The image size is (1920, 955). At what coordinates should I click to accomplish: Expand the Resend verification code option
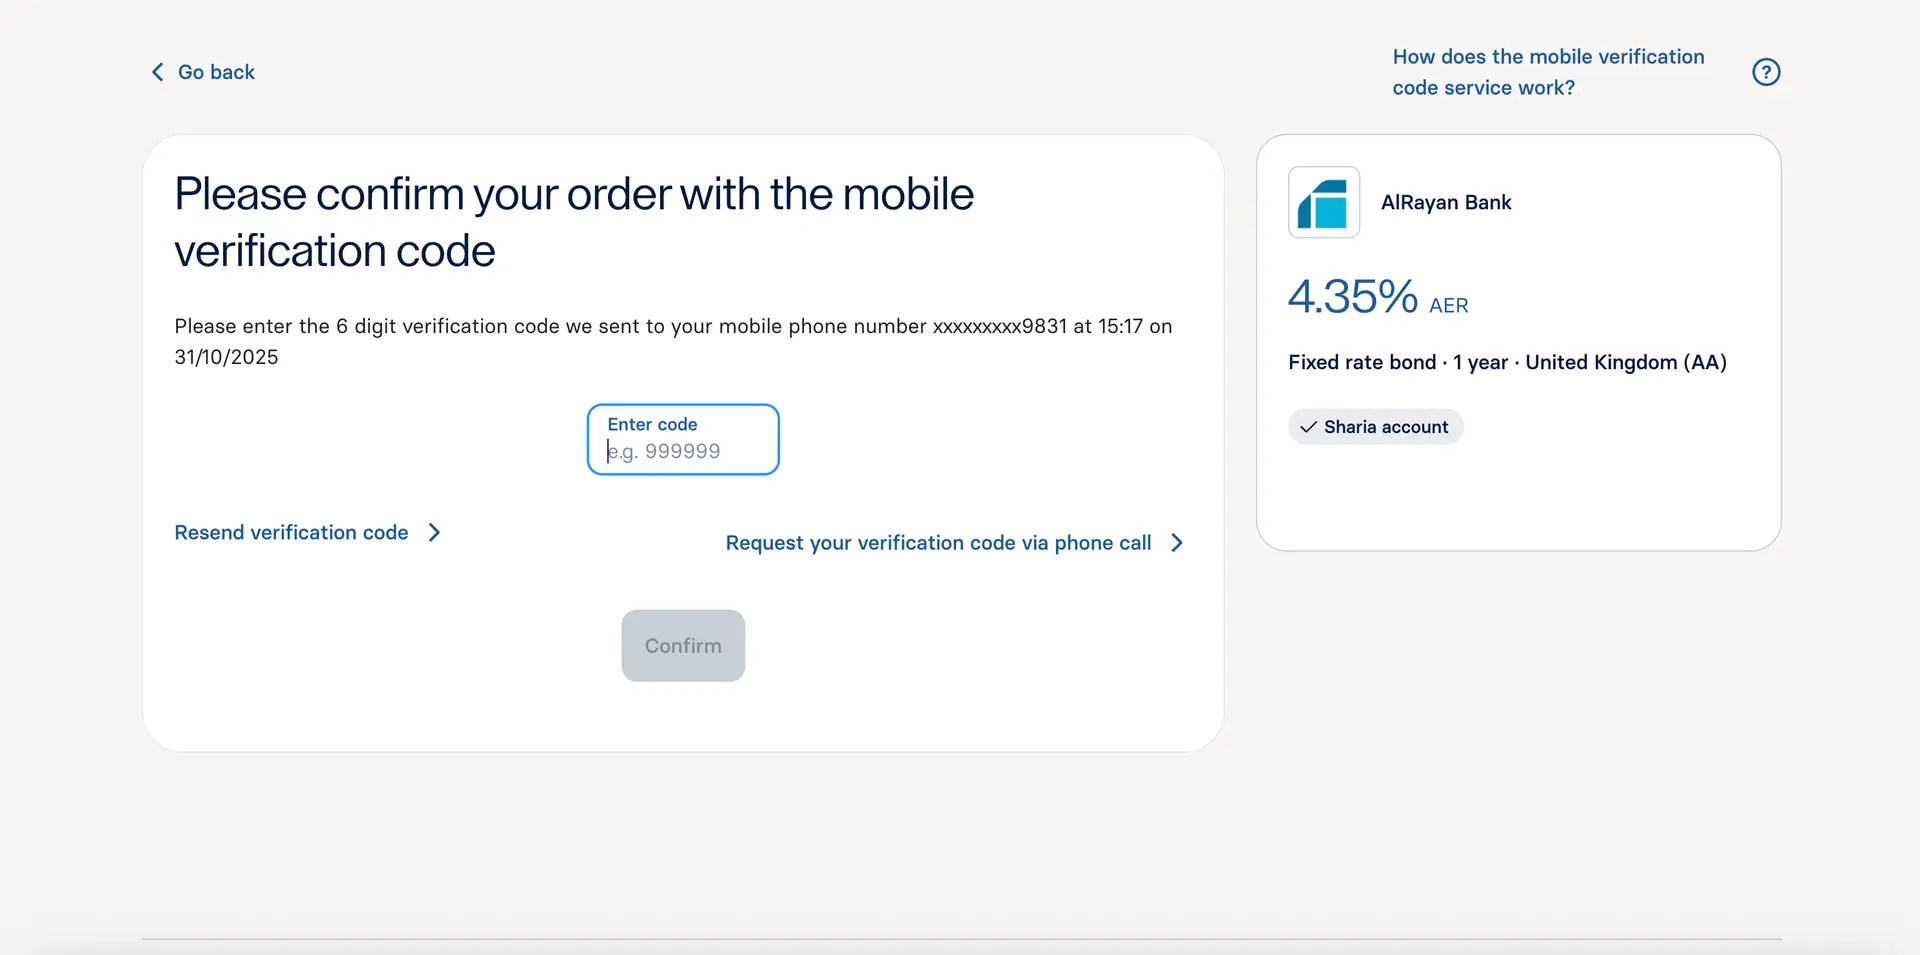tap(291, 532)
